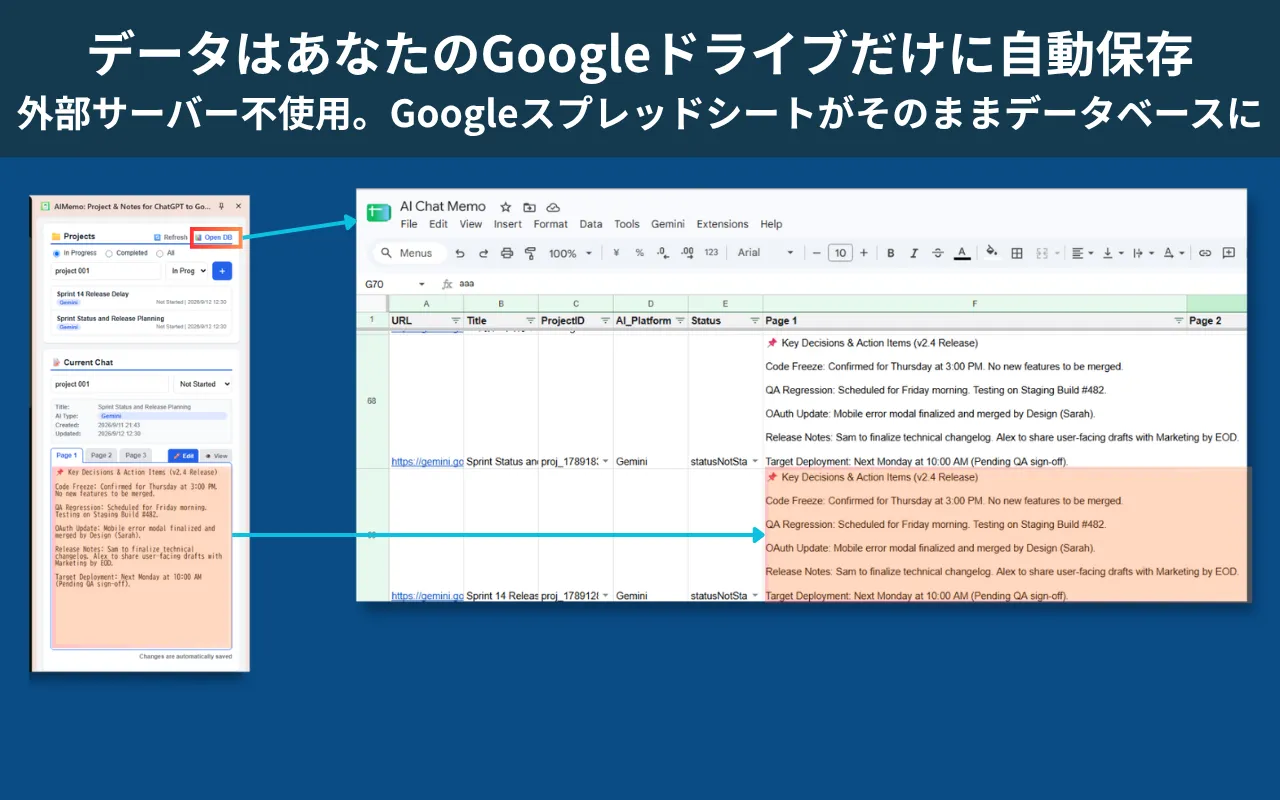1280x800 pixels.
Task: Click the Open DB button
Action: [x=215, y=237]
